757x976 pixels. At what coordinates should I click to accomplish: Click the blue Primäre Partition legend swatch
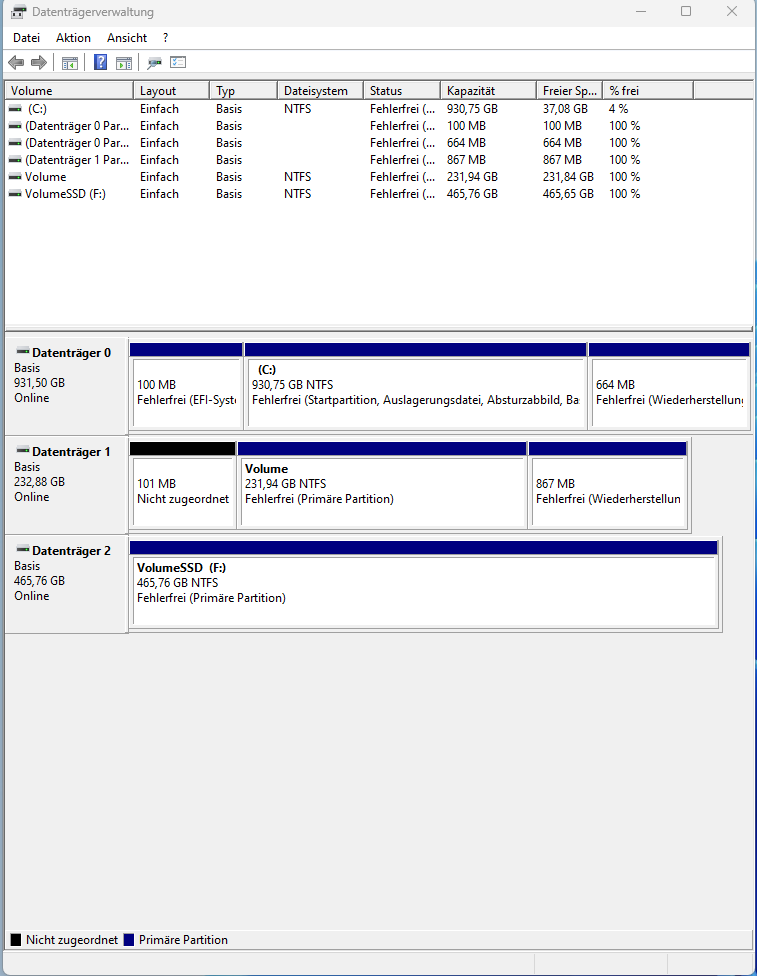click(x=129, y=940)
